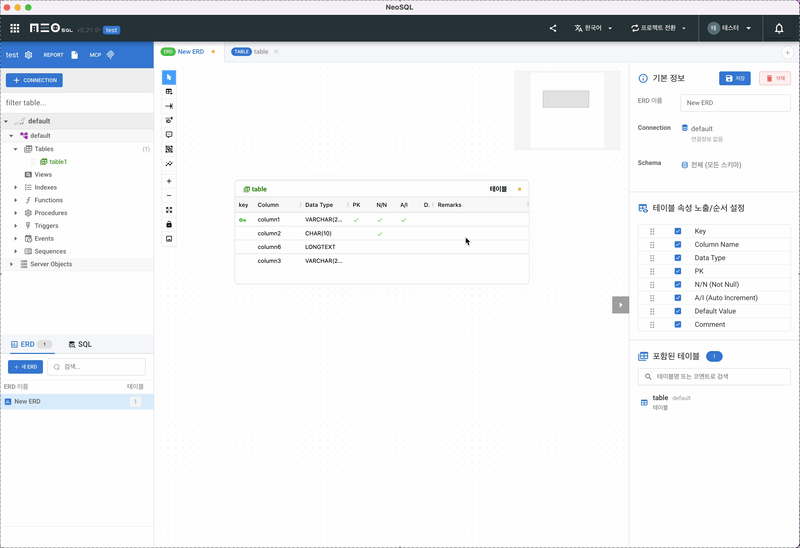Click the zoom out minus icon
This screenshot has height=548, width=800.
tap(169, 195)
